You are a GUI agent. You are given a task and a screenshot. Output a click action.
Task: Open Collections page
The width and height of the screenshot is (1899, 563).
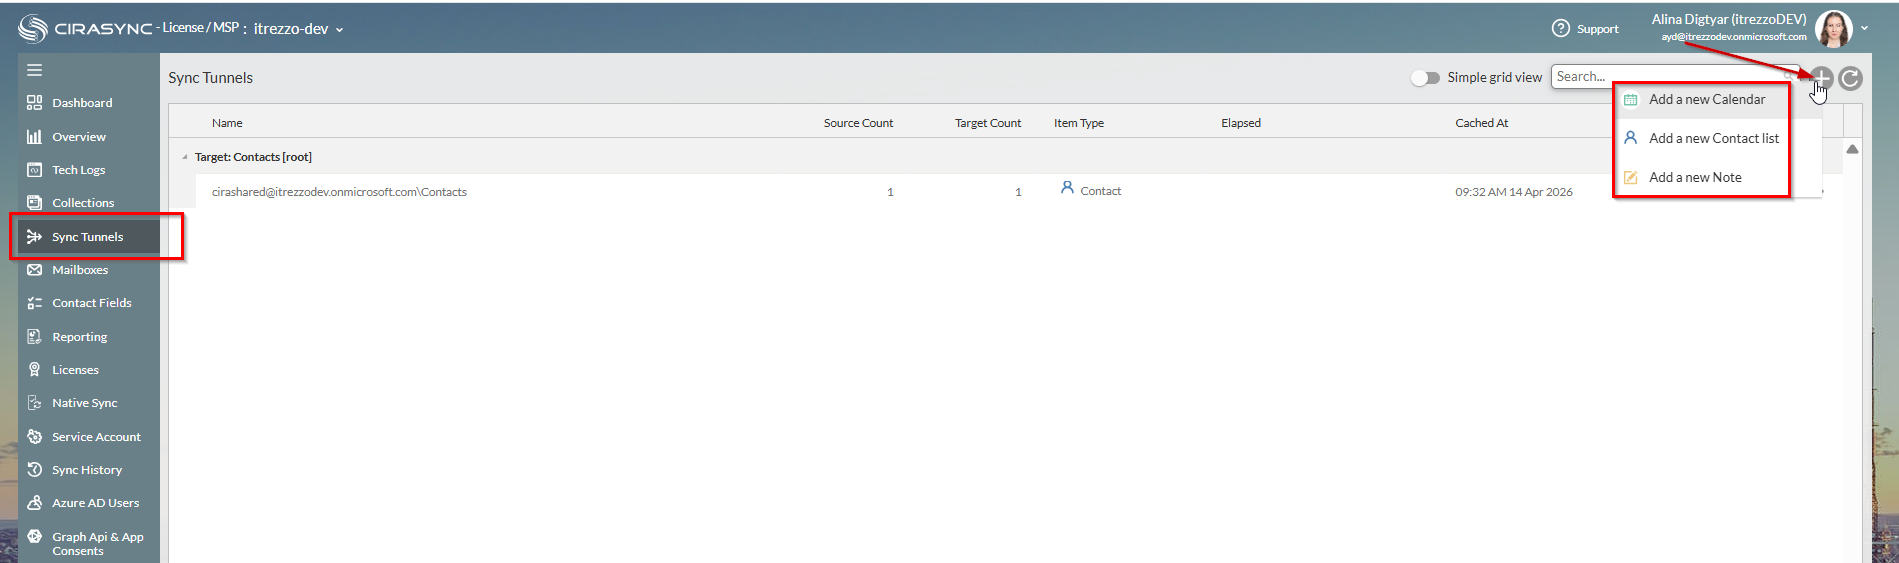tap(83, 203)
